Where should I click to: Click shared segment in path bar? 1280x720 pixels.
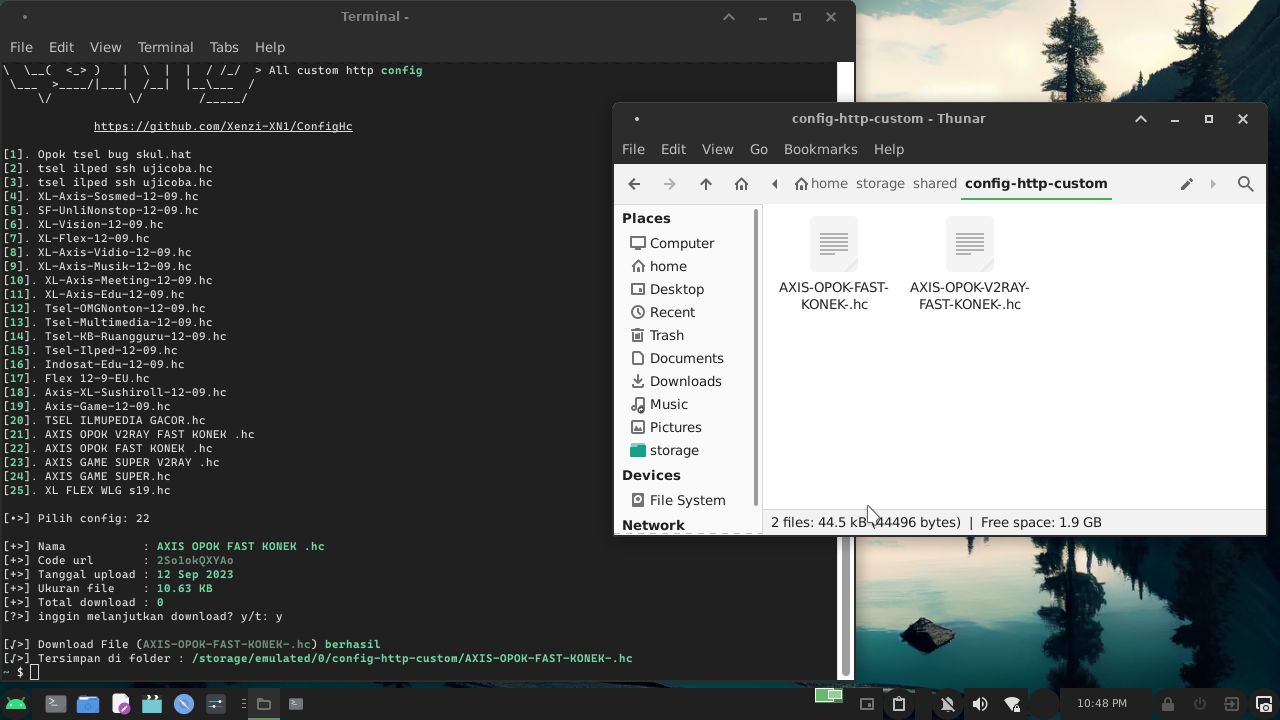[x=934, y=184]
